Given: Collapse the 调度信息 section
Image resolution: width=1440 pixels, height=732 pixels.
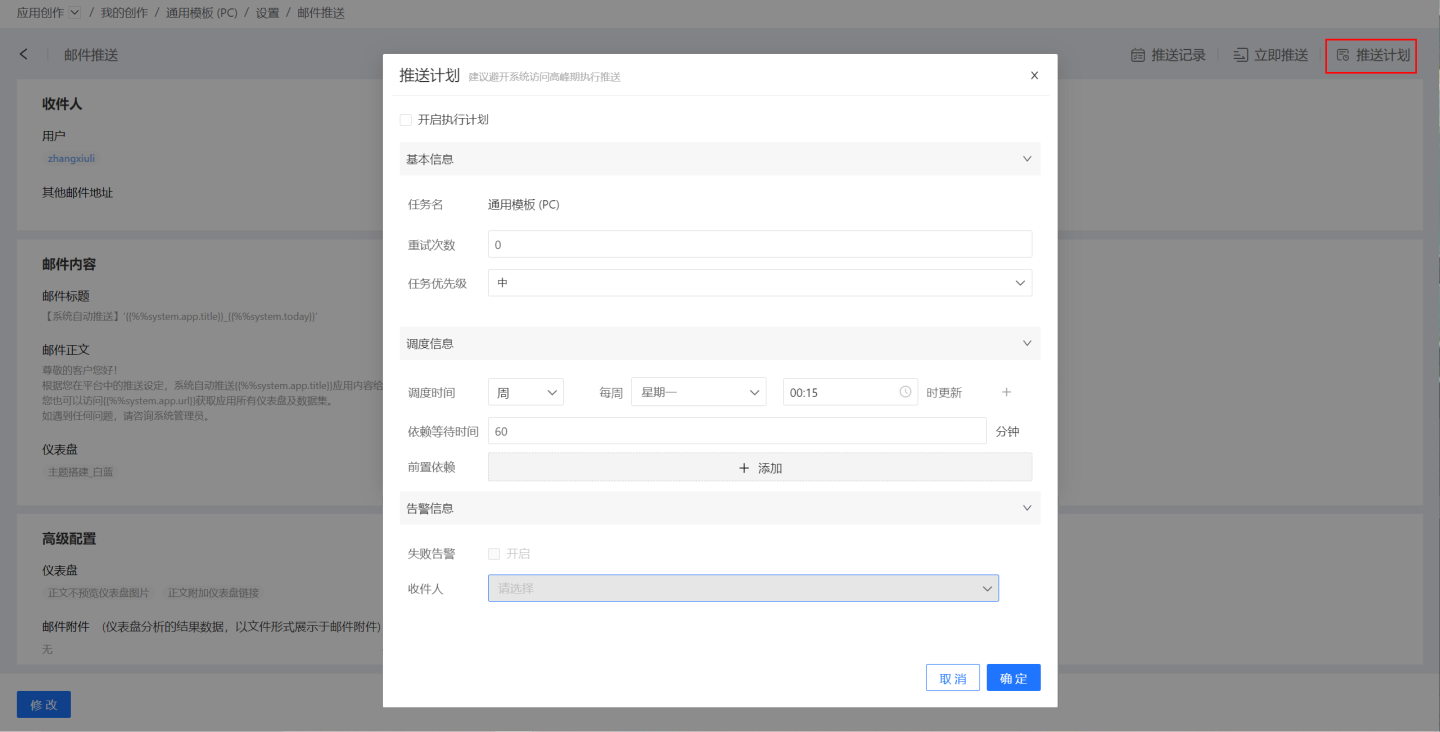Looking at the screenshot, I should 1026,343.
